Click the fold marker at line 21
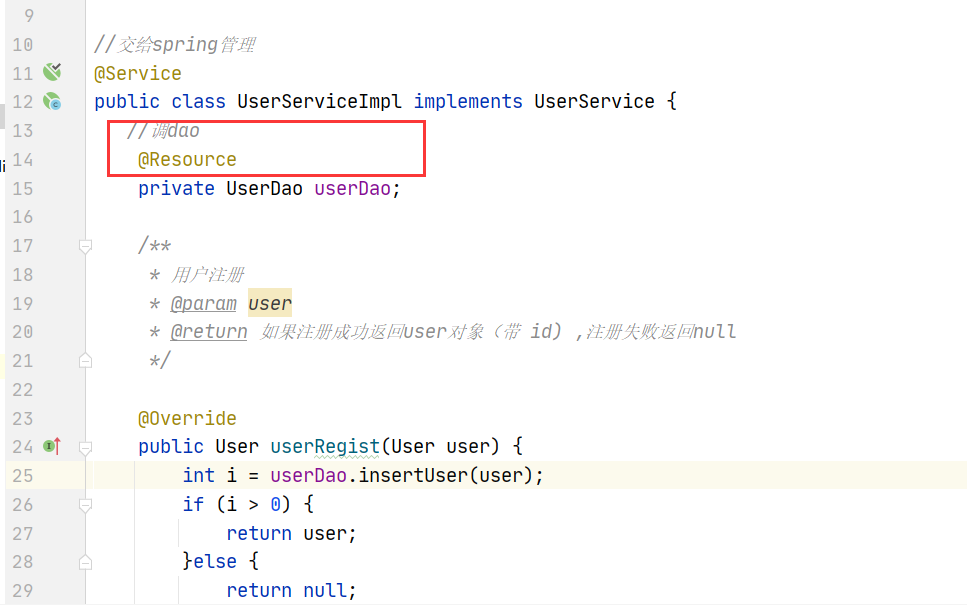967x605 pixels. [x=85, y=360]
